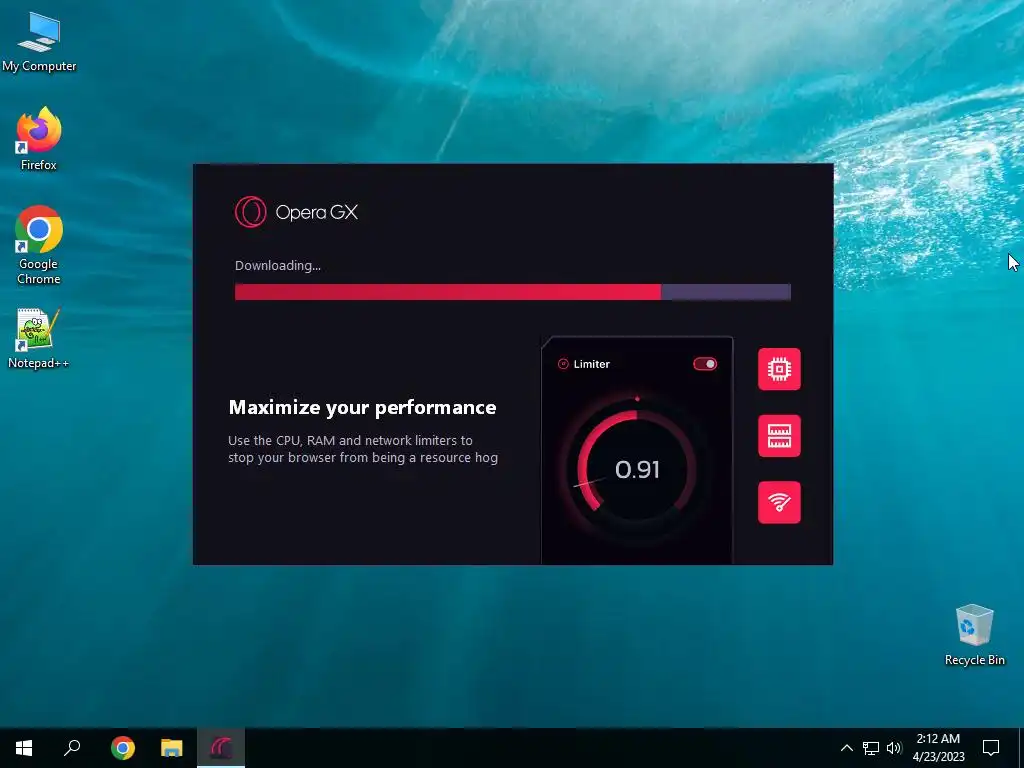Open the volume speaker tray icon
Image resolution: width=1024 pixels, height=768 pixels.
click(x=894, y=748)
